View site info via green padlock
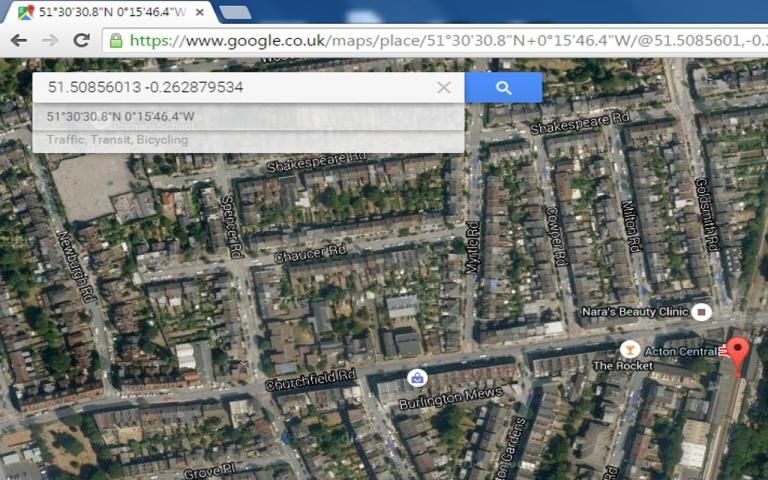Image resolution: width=768 pixels, height=480 pixels. point(116,41)
